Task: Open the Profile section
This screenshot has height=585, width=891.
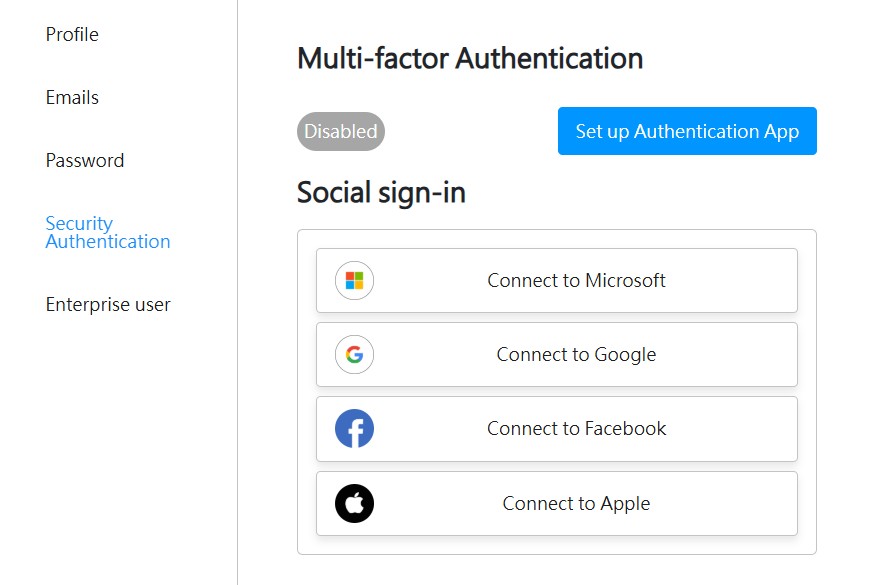Action: pyautogui.click(x=72, y=35)
